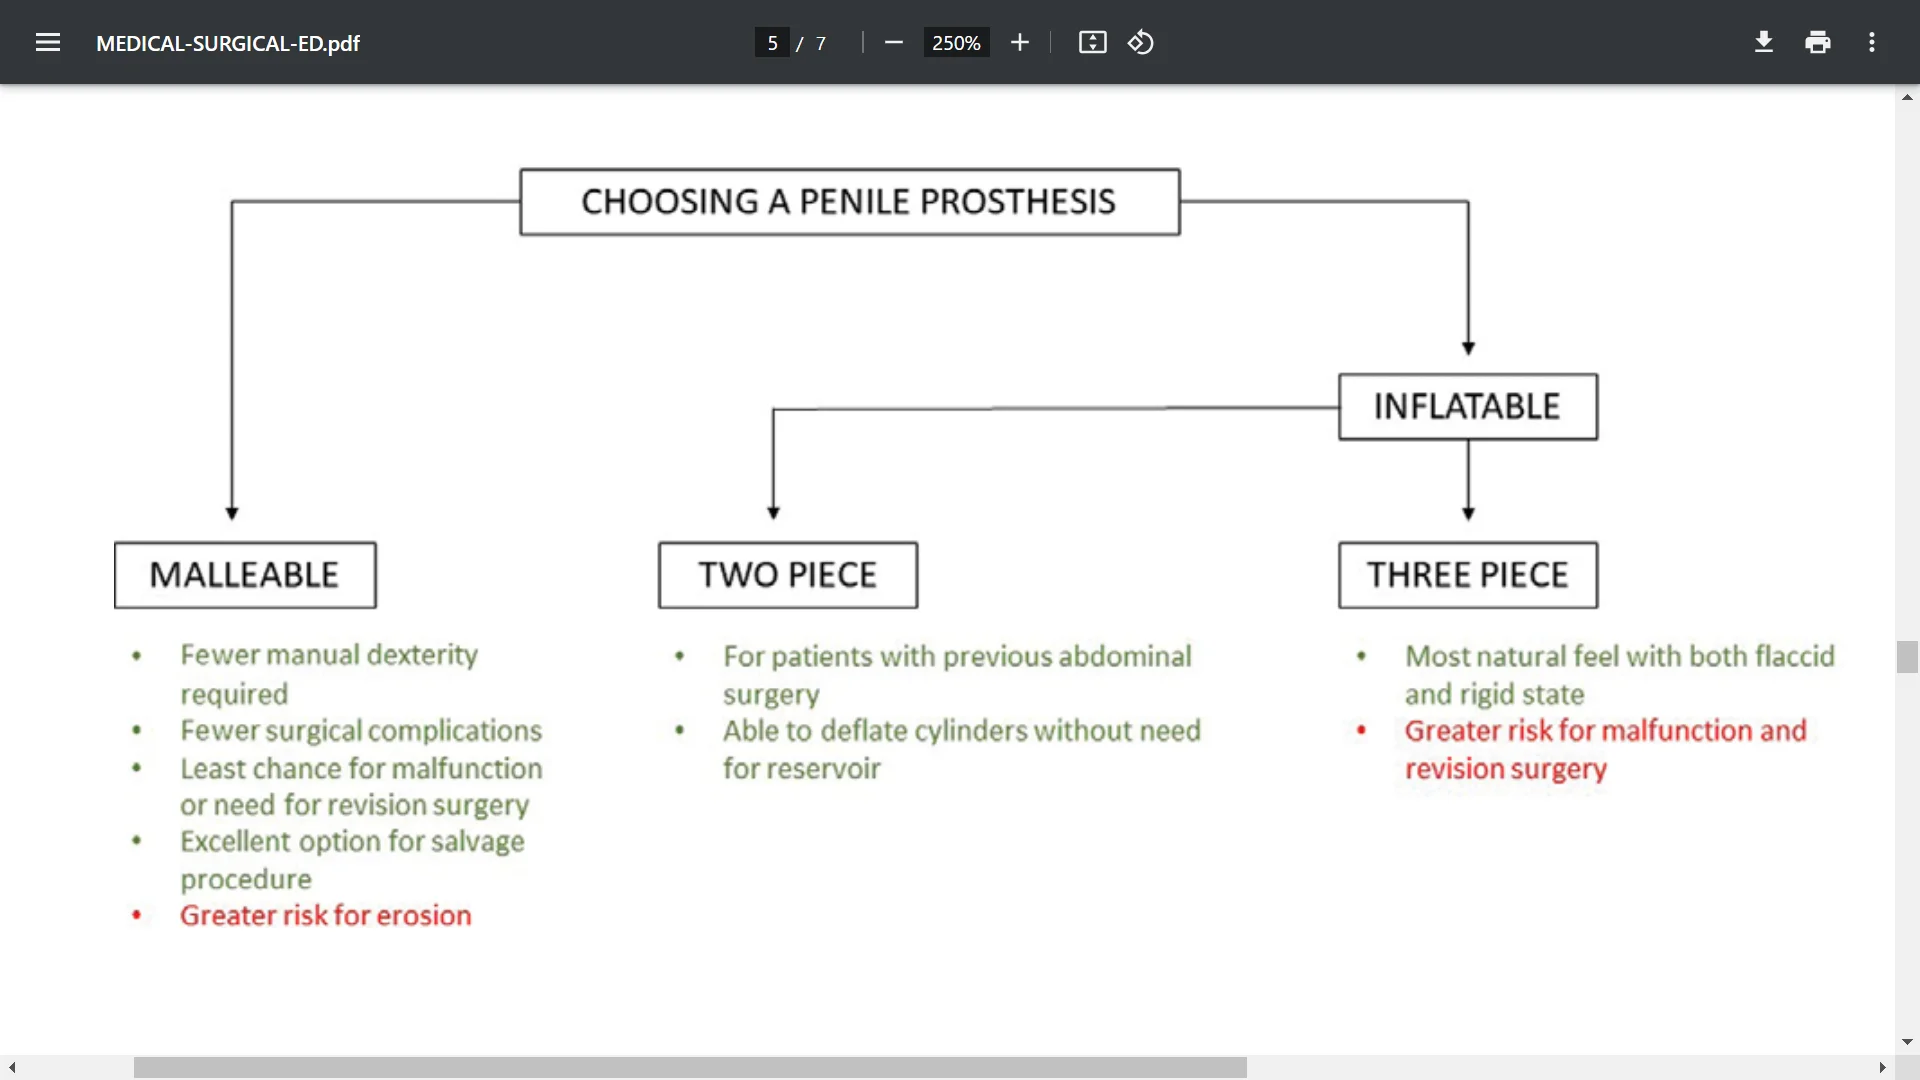This screenshot has height=1080, width=1920.
Task: Print the PDF document
Action: coord(1818,42)
